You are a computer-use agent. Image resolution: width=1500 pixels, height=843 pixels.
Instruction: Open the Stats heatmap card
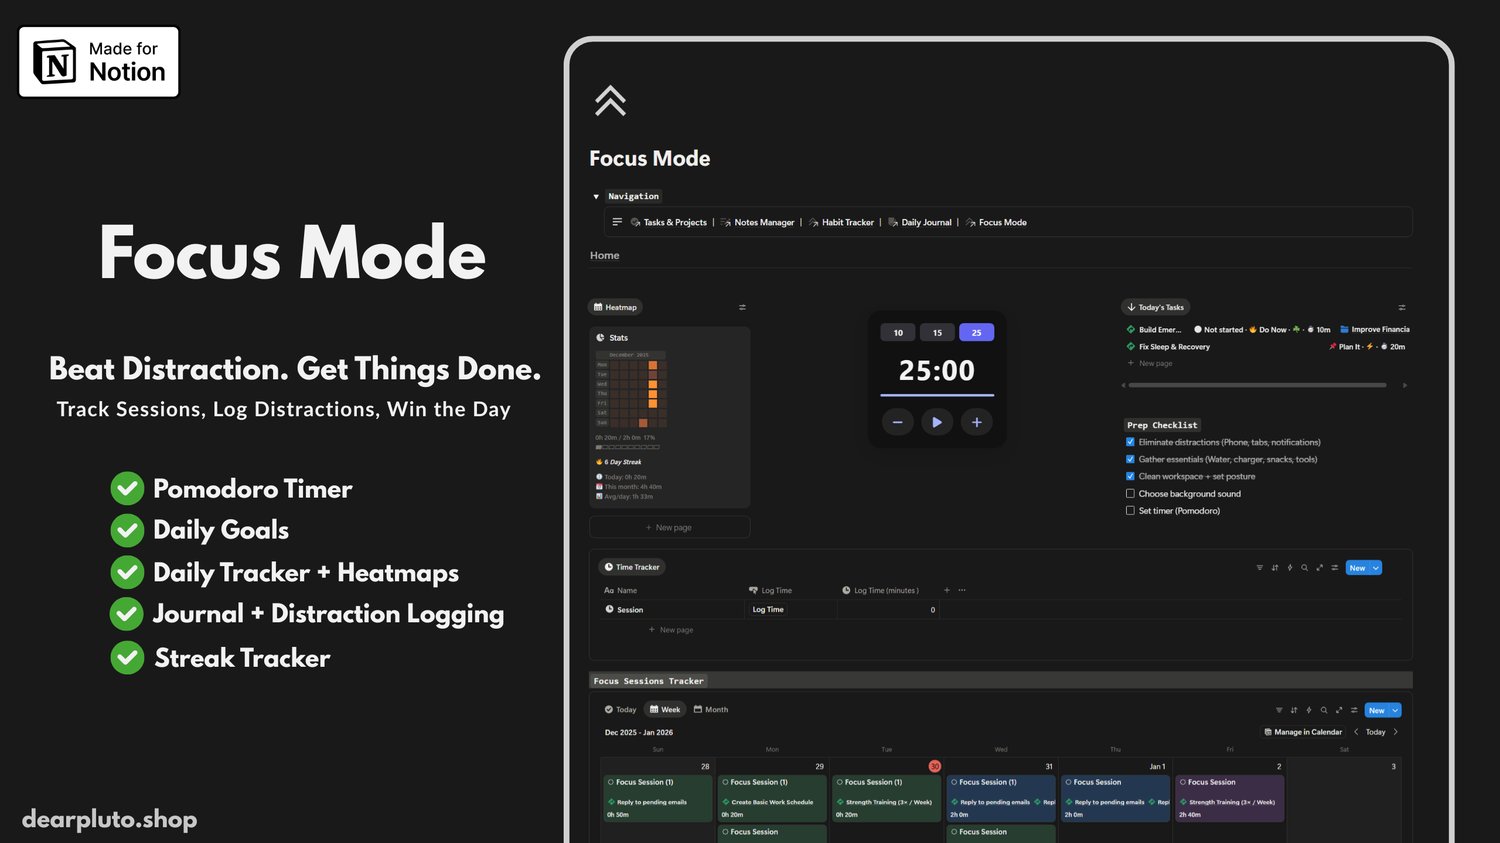(669, 417)
